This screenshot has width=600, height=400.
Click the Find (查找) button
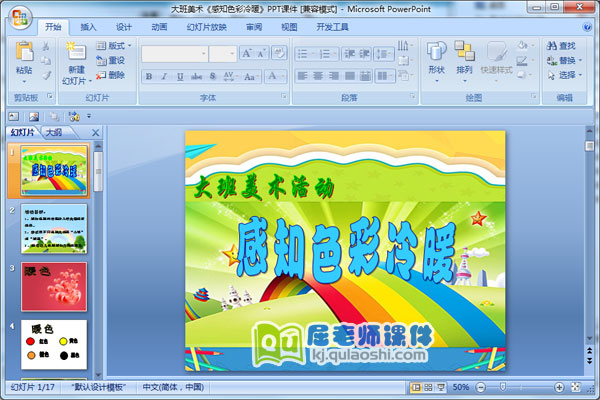pos(561,46)
